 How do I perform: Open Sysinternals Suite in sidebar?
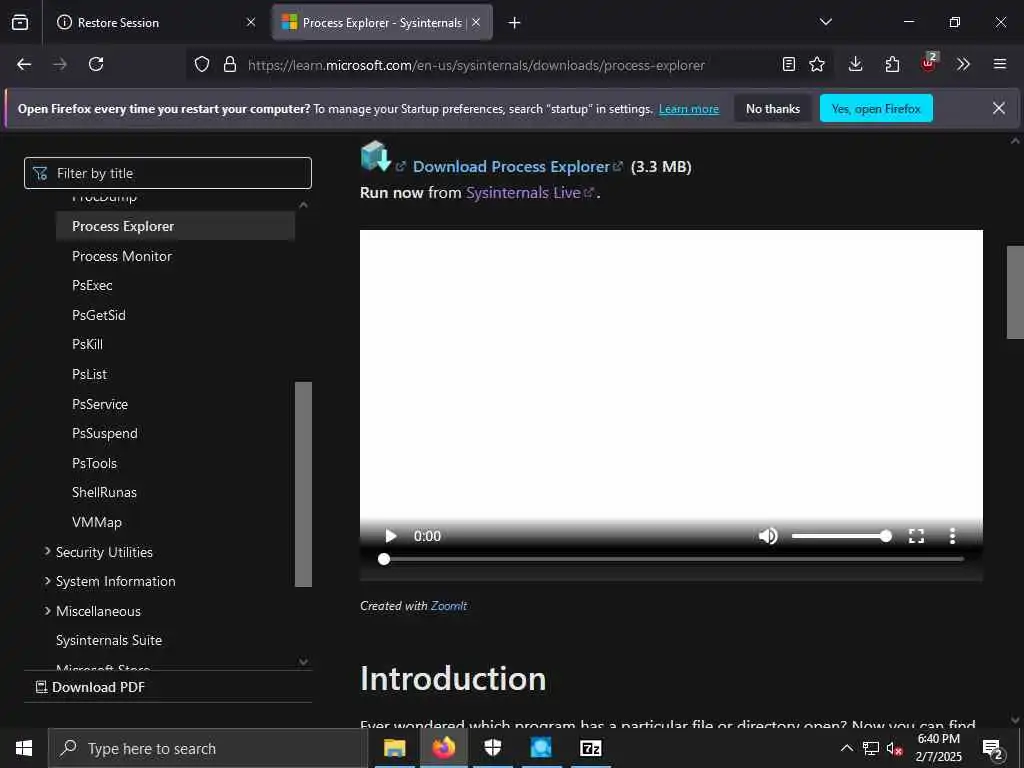[x=109, y=640]
